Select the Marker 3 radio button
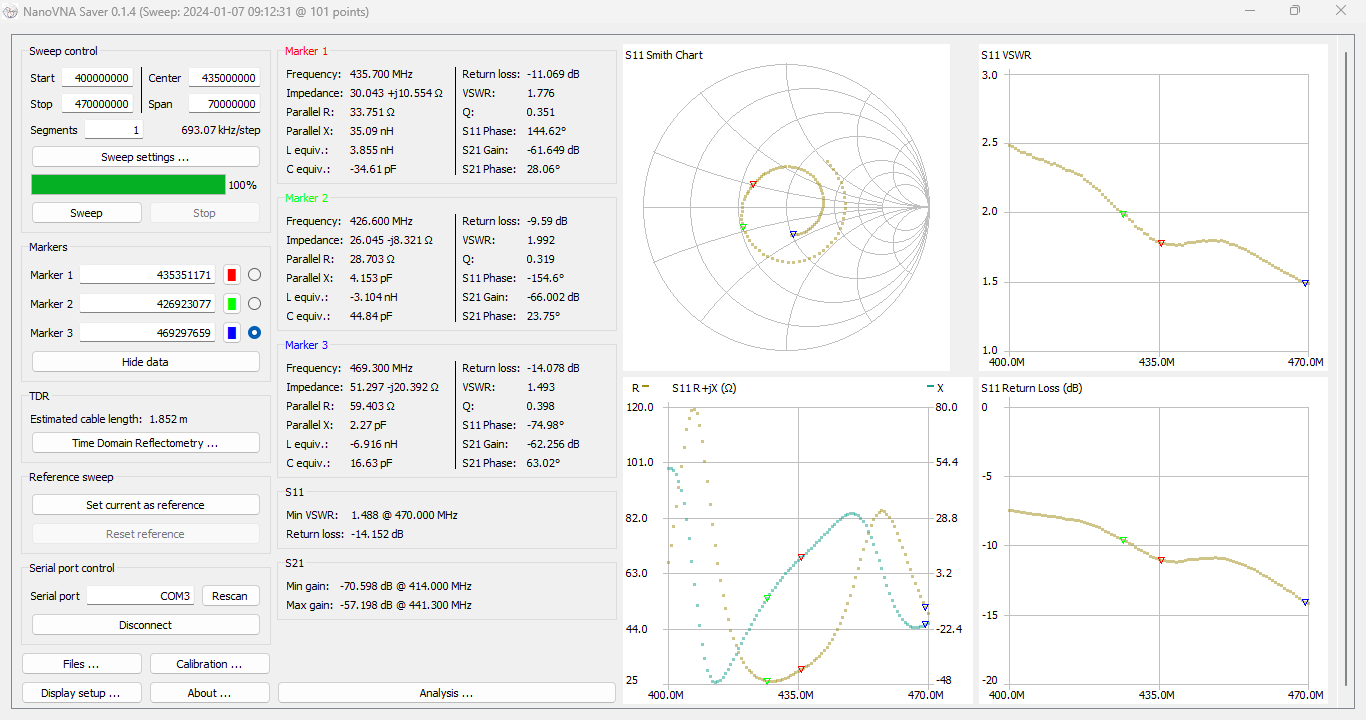 [x=254, y=333]
